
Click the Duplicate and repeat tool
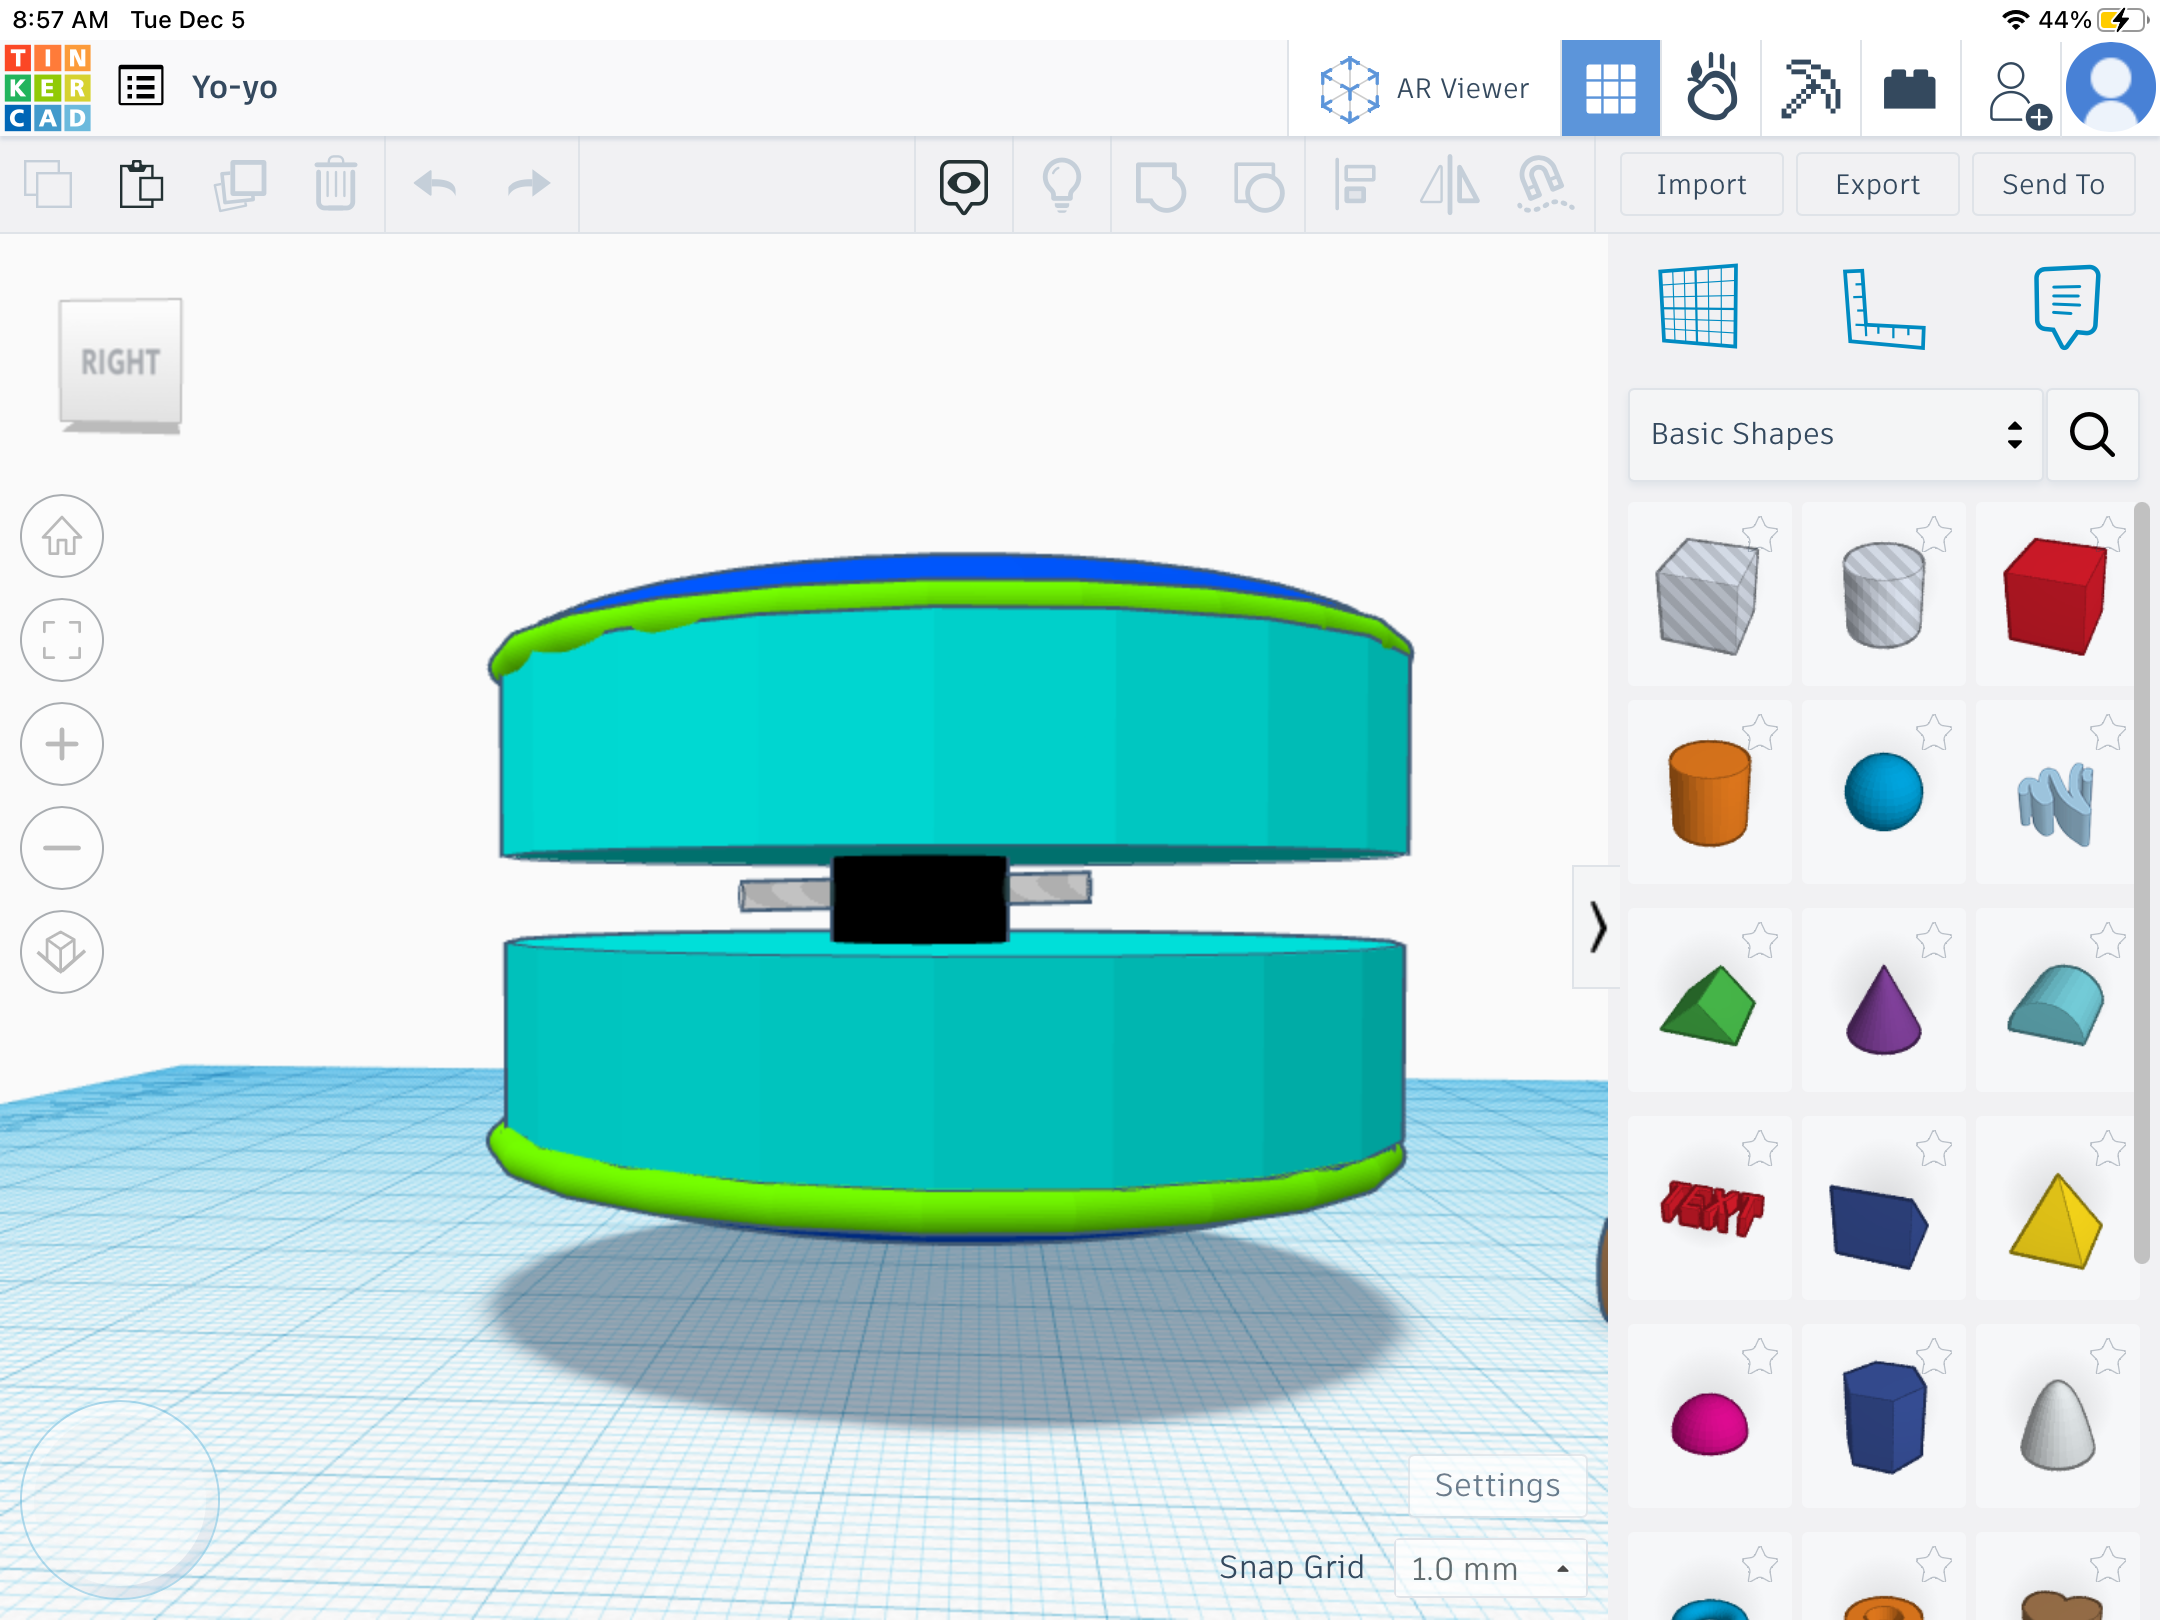coord(240,185)
